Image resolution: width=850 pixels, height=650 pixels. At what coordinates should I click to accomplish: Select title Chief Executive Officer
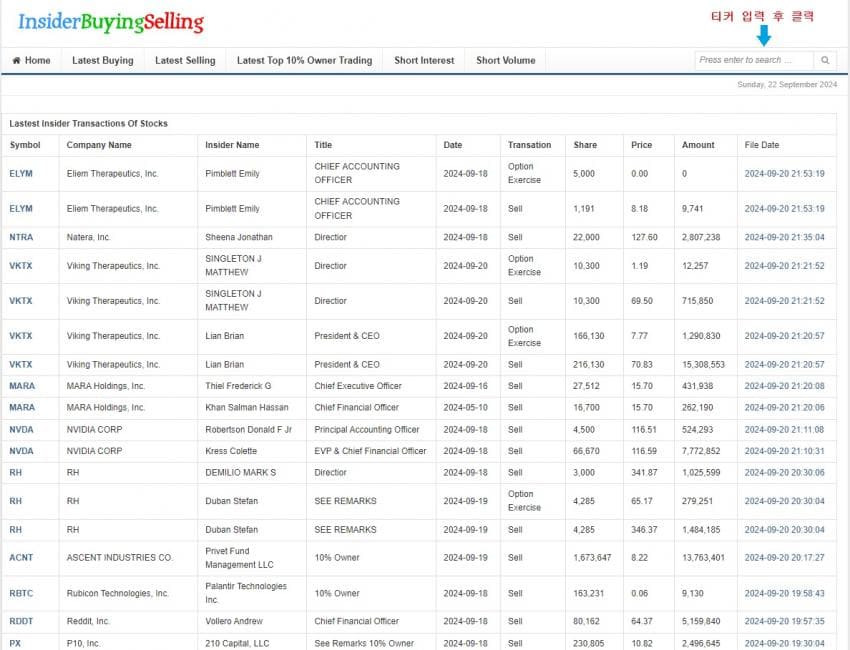[358, 386]
